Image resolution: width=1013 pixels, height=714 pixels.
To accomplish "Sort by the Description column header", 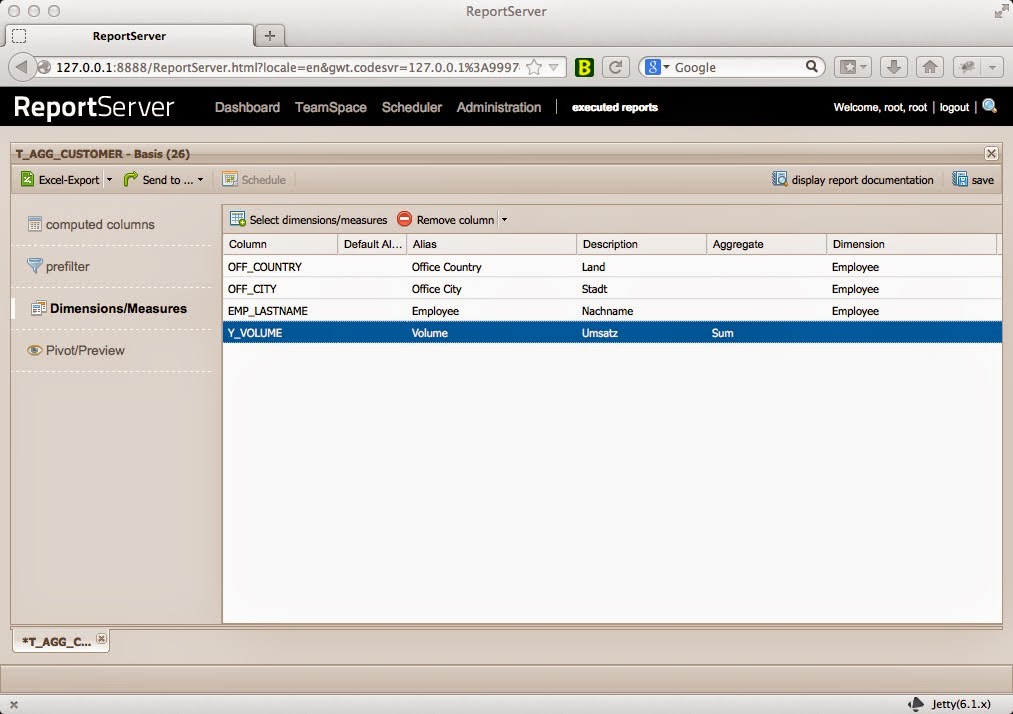I will click(x=641, y=244).
